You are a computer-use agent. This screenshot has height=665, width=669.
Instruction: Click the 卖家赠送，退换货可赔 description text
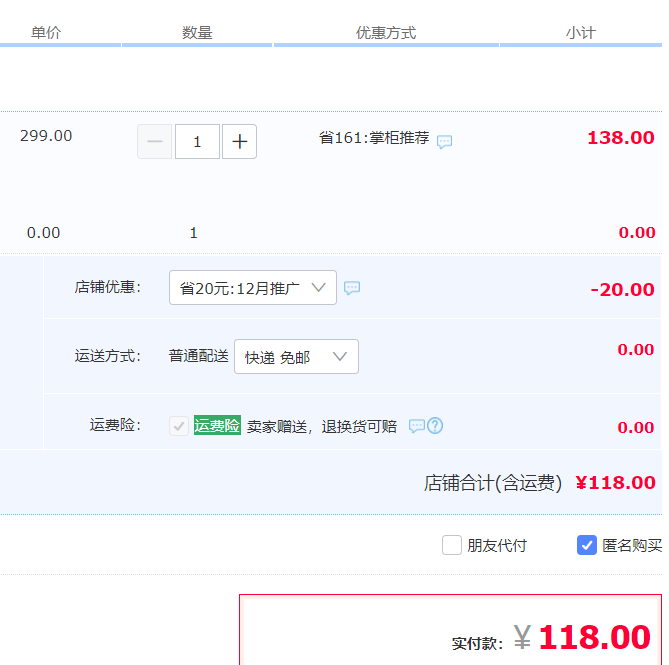322,426
